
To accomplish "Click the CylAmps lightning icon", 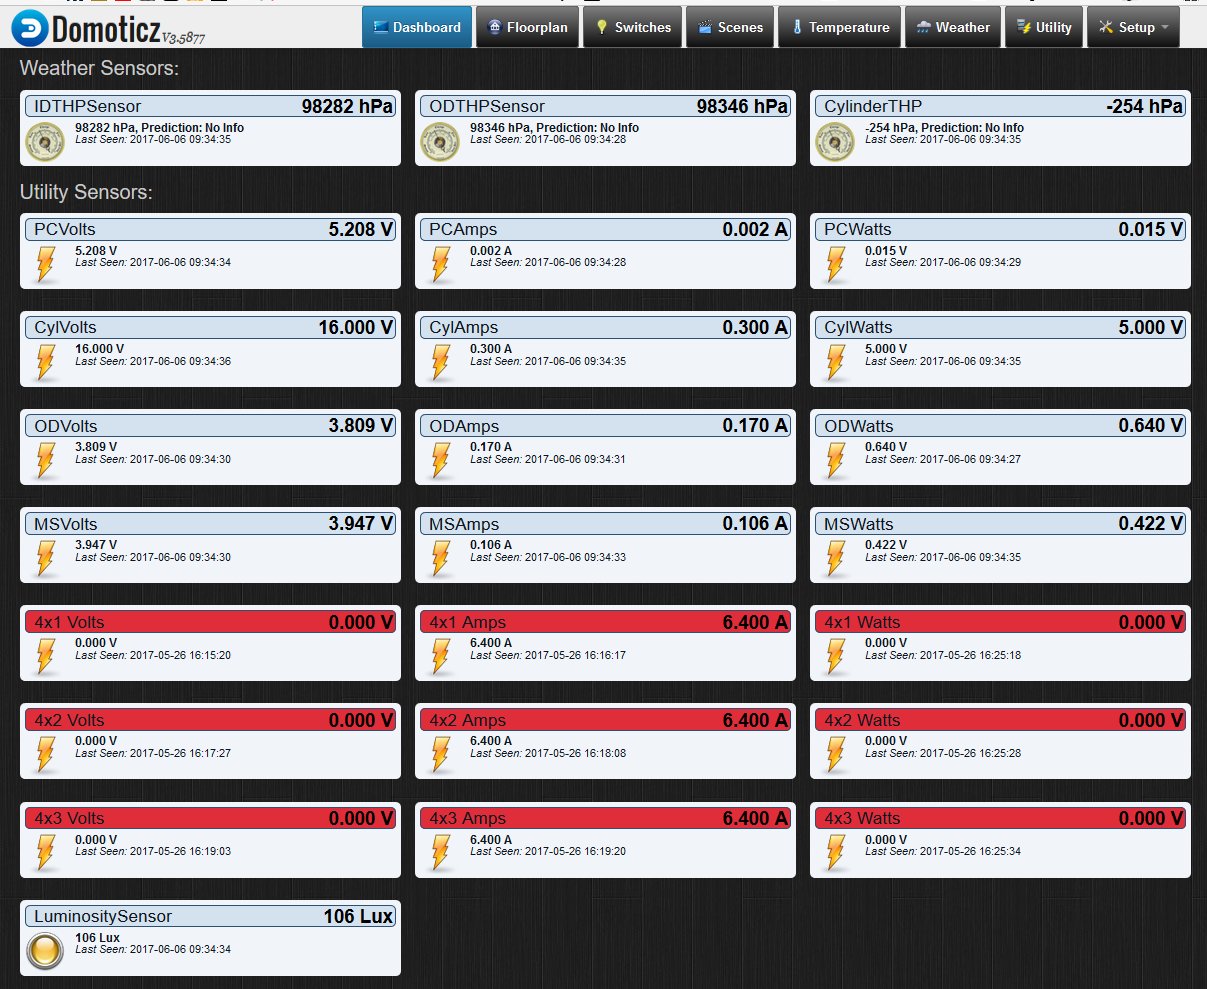I will coord(441,362).
